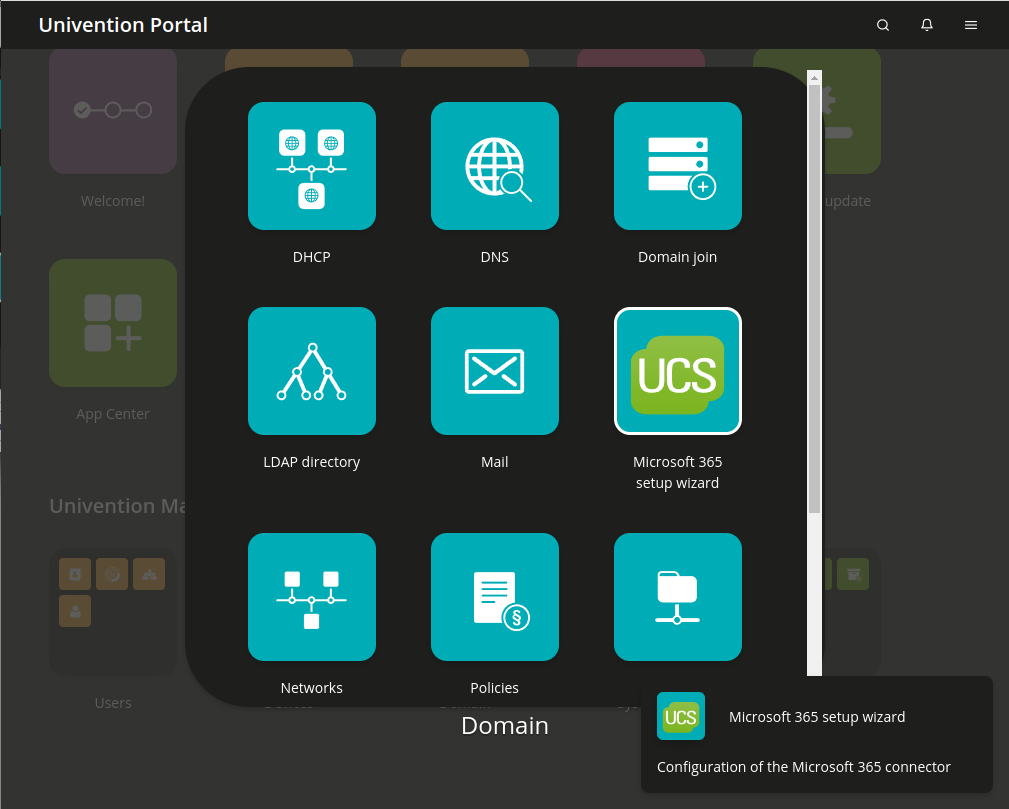This screenshot has height=809, width=1009.
Task: Click the 'DHCP' label text
Action: (311, 257)
